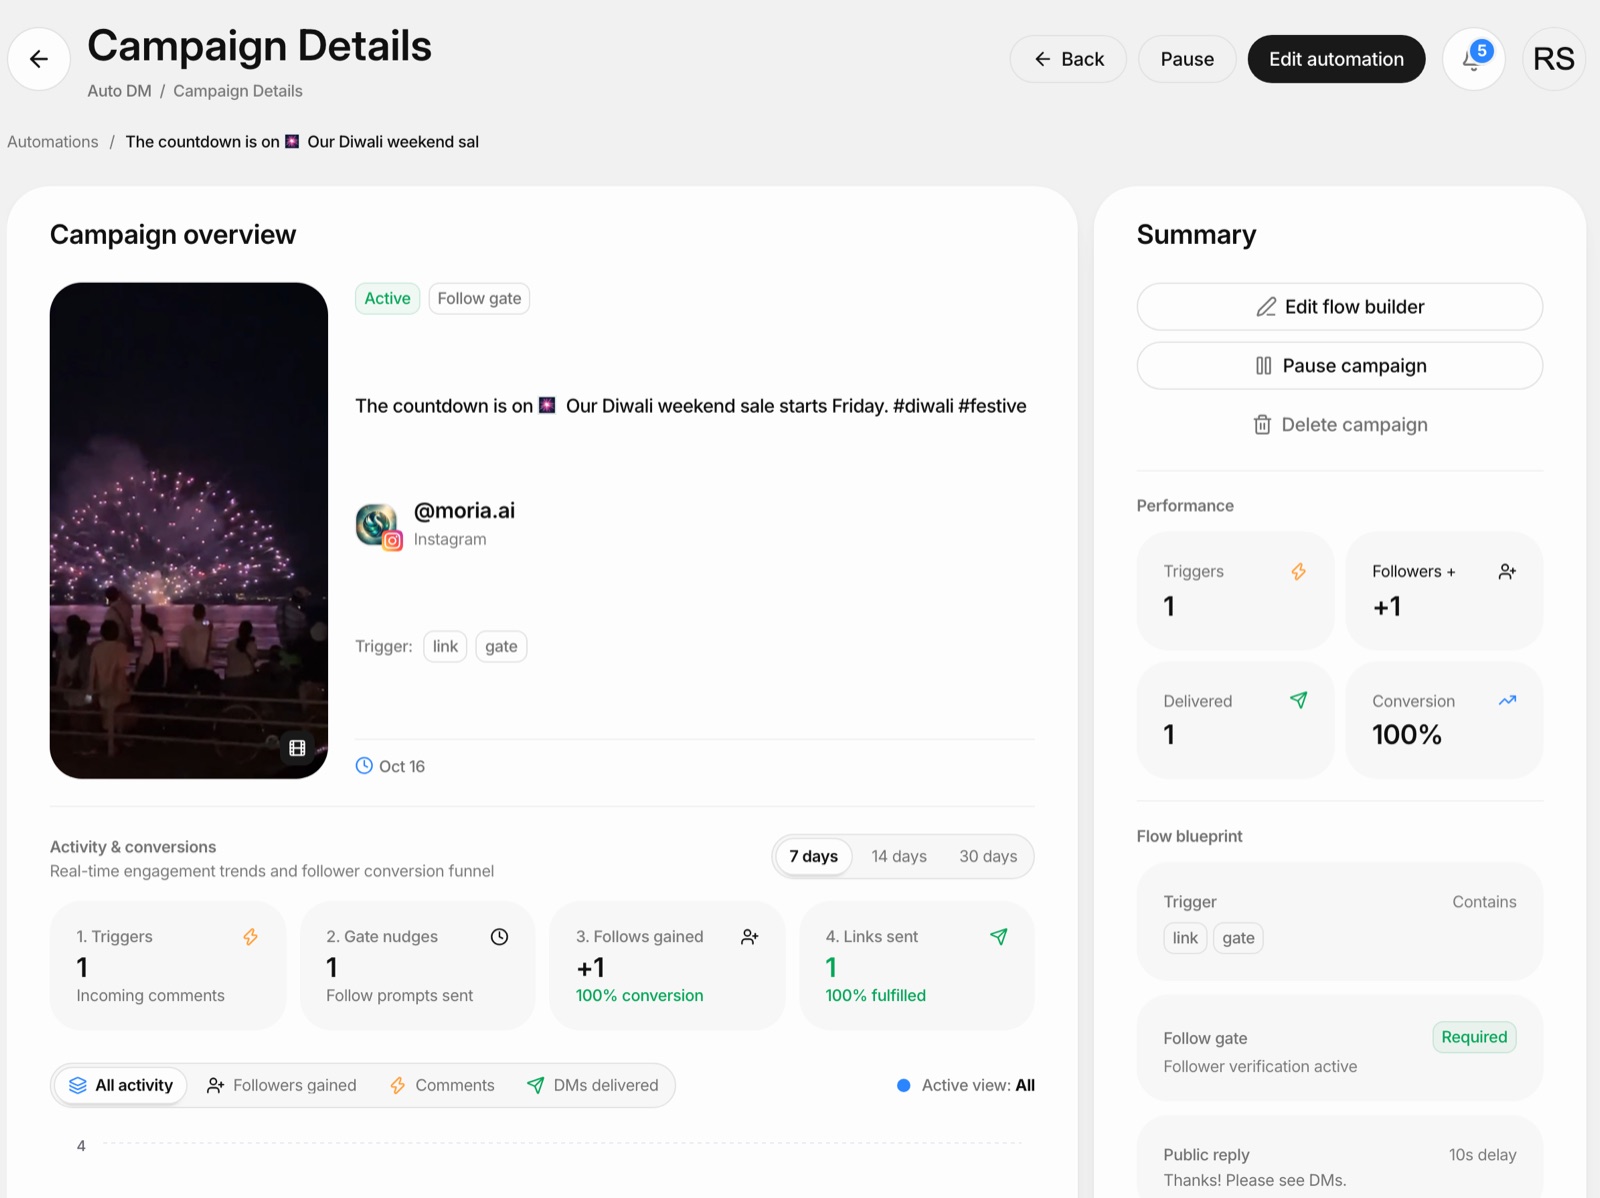1600x1198 pixels.
Task: Click the paper plane icon in Delivered card
Action: [1298, 700]
